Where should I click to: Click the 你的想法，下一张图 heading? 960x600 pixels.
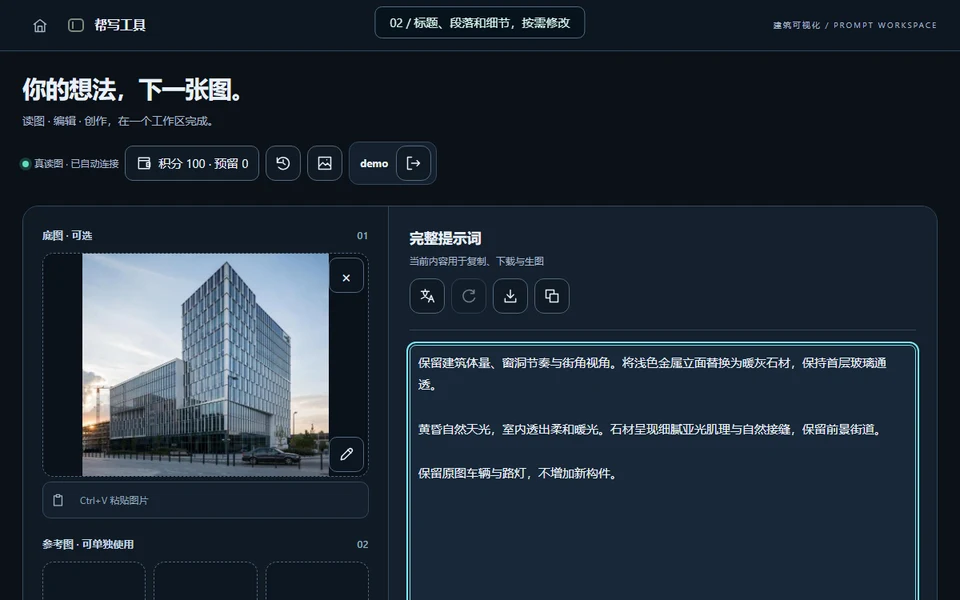coord(133,89)
